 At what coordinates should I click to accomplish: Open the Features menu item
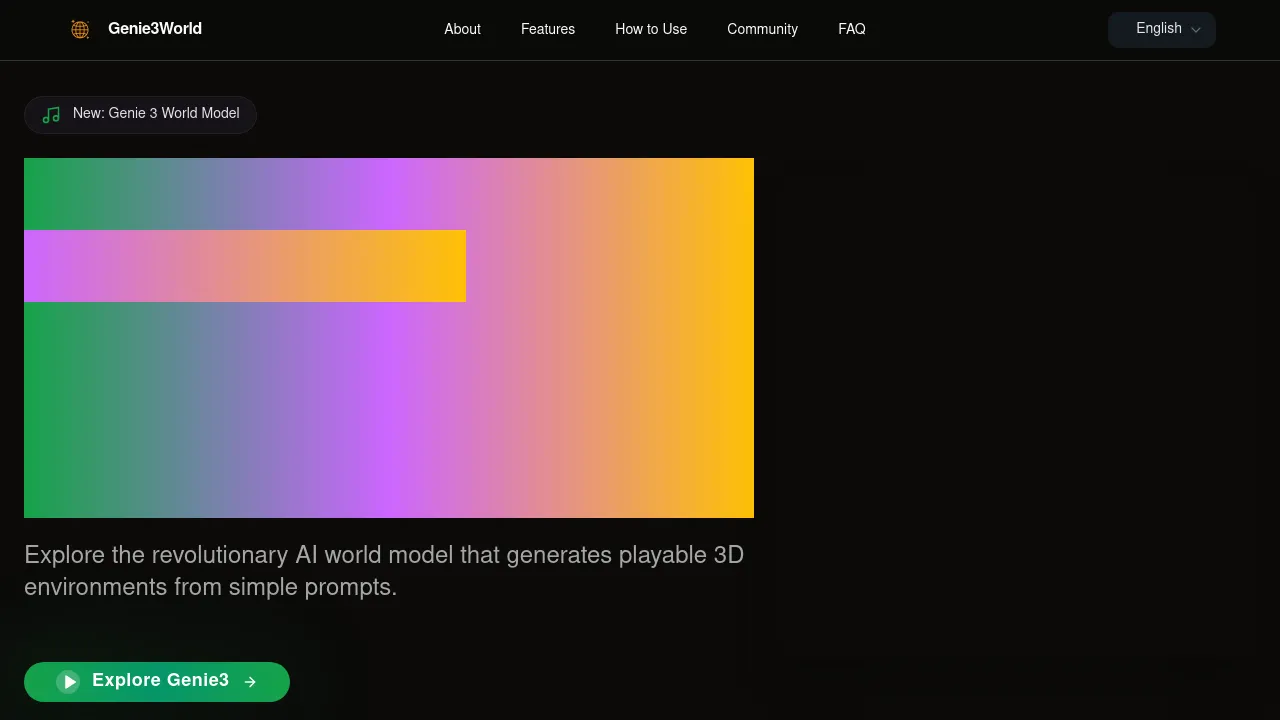(x=548, y=29)
